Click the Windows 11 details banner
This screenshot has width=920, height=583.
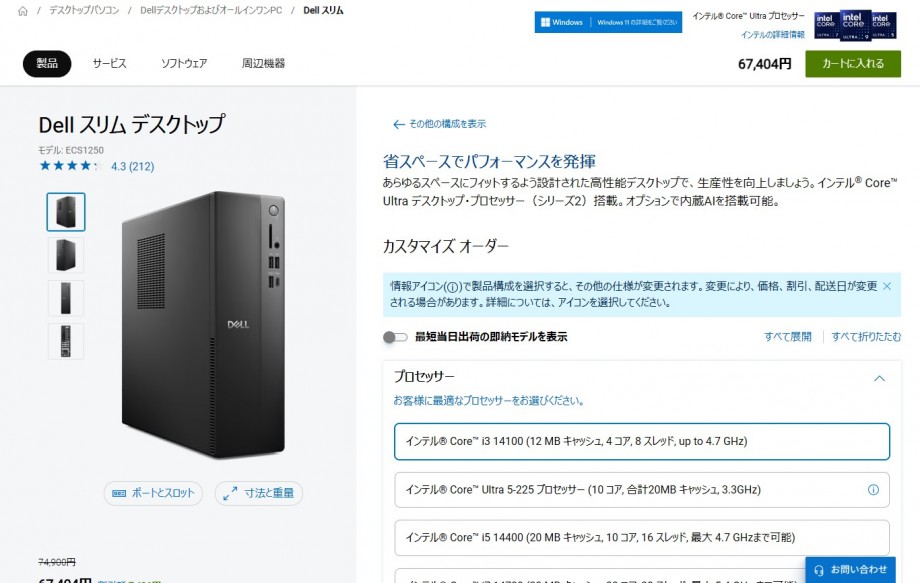[608, 22]
